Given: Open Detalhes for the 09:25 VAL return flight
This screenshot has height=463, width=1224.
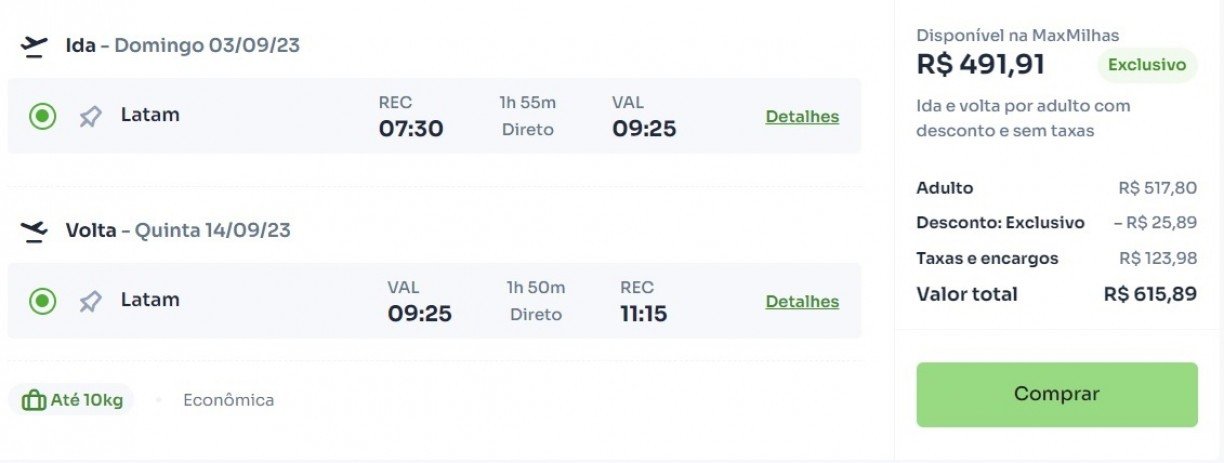Looking at the screenshot, I should point(802,301).
